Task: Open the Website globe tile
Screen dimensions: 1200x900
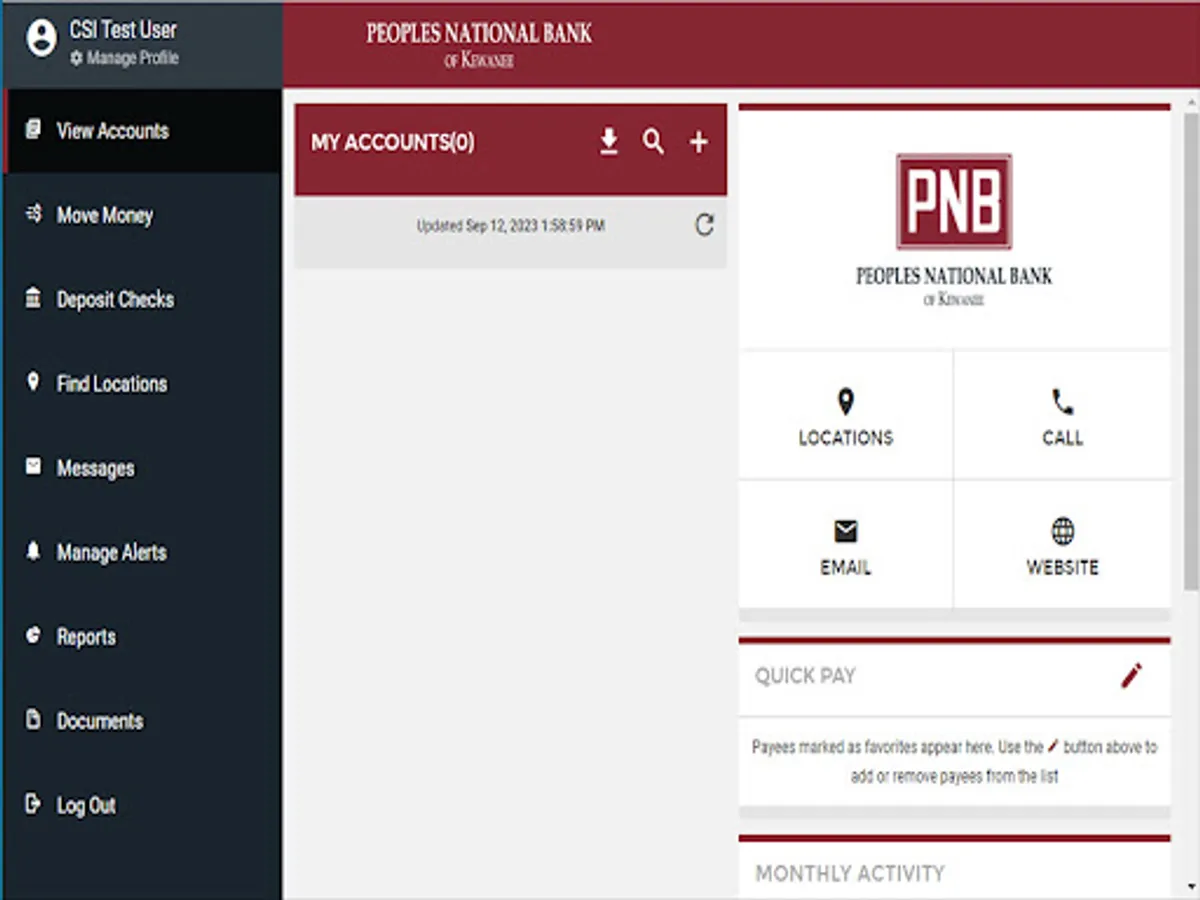Action: click(1062, 545)
